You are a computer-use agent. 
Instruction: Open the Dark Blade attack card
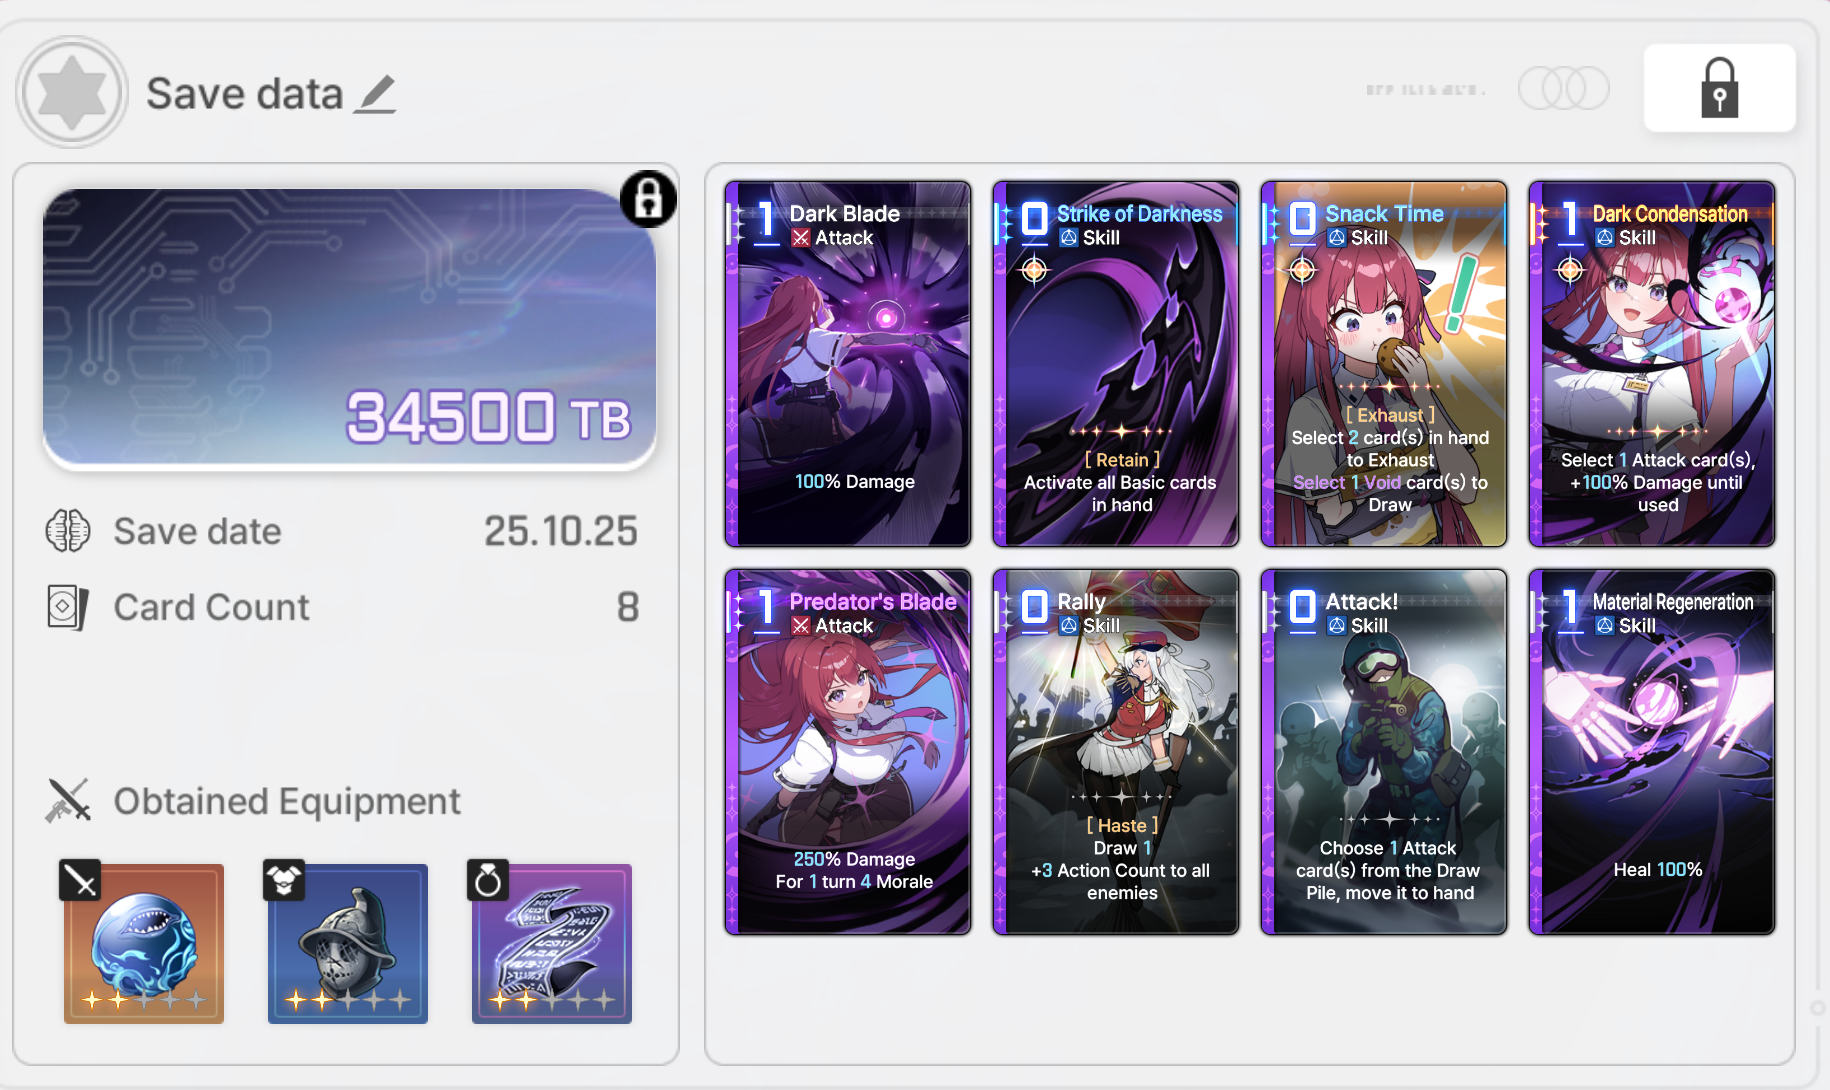pyautogui.click(x=848, y=364)
